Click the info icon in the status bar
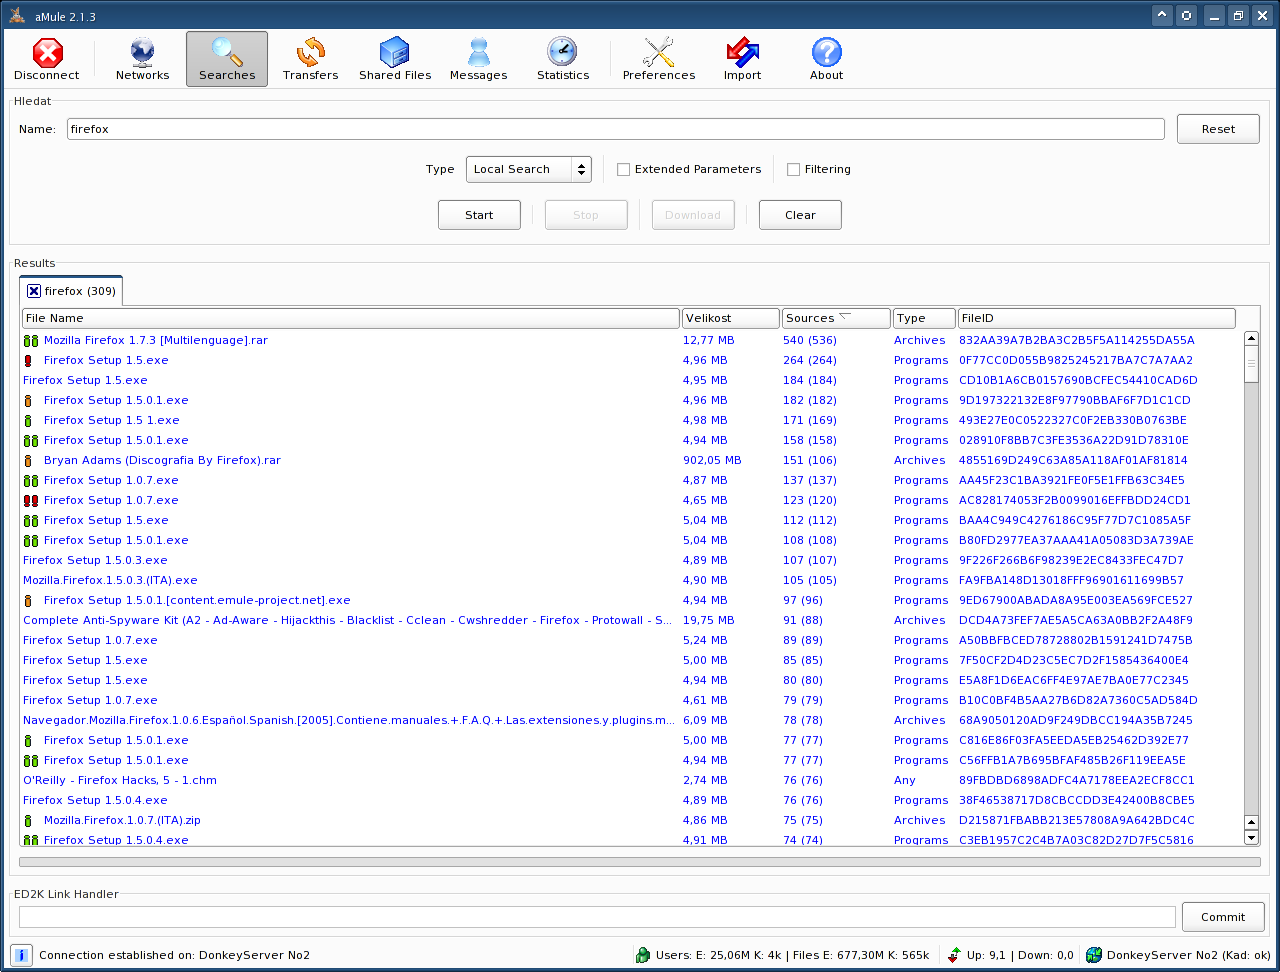1280x972 pixels. click(21, 955)
